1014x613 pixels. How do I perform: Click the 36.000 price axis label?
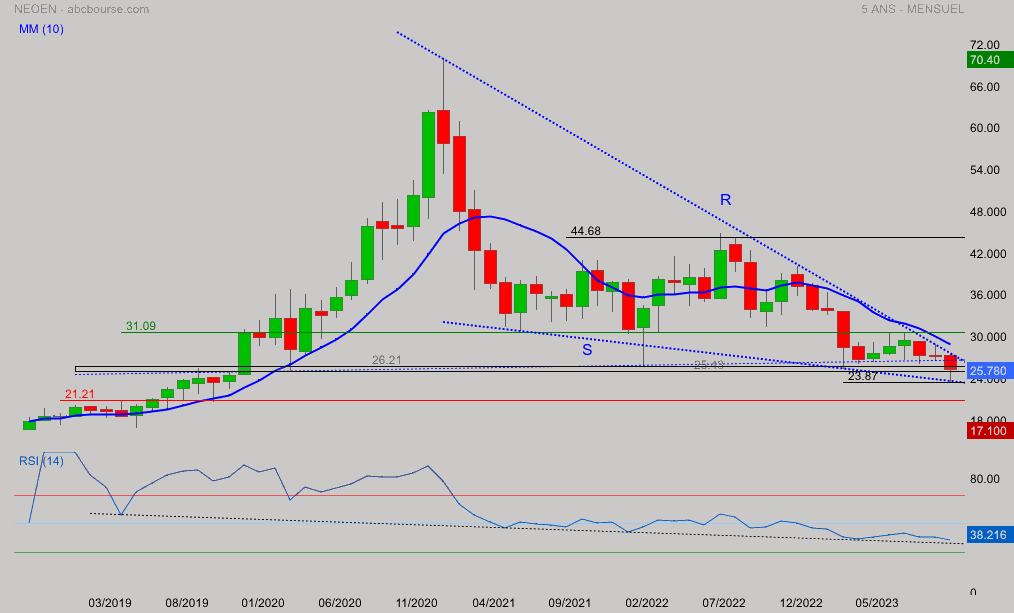(x=987, y=295)
